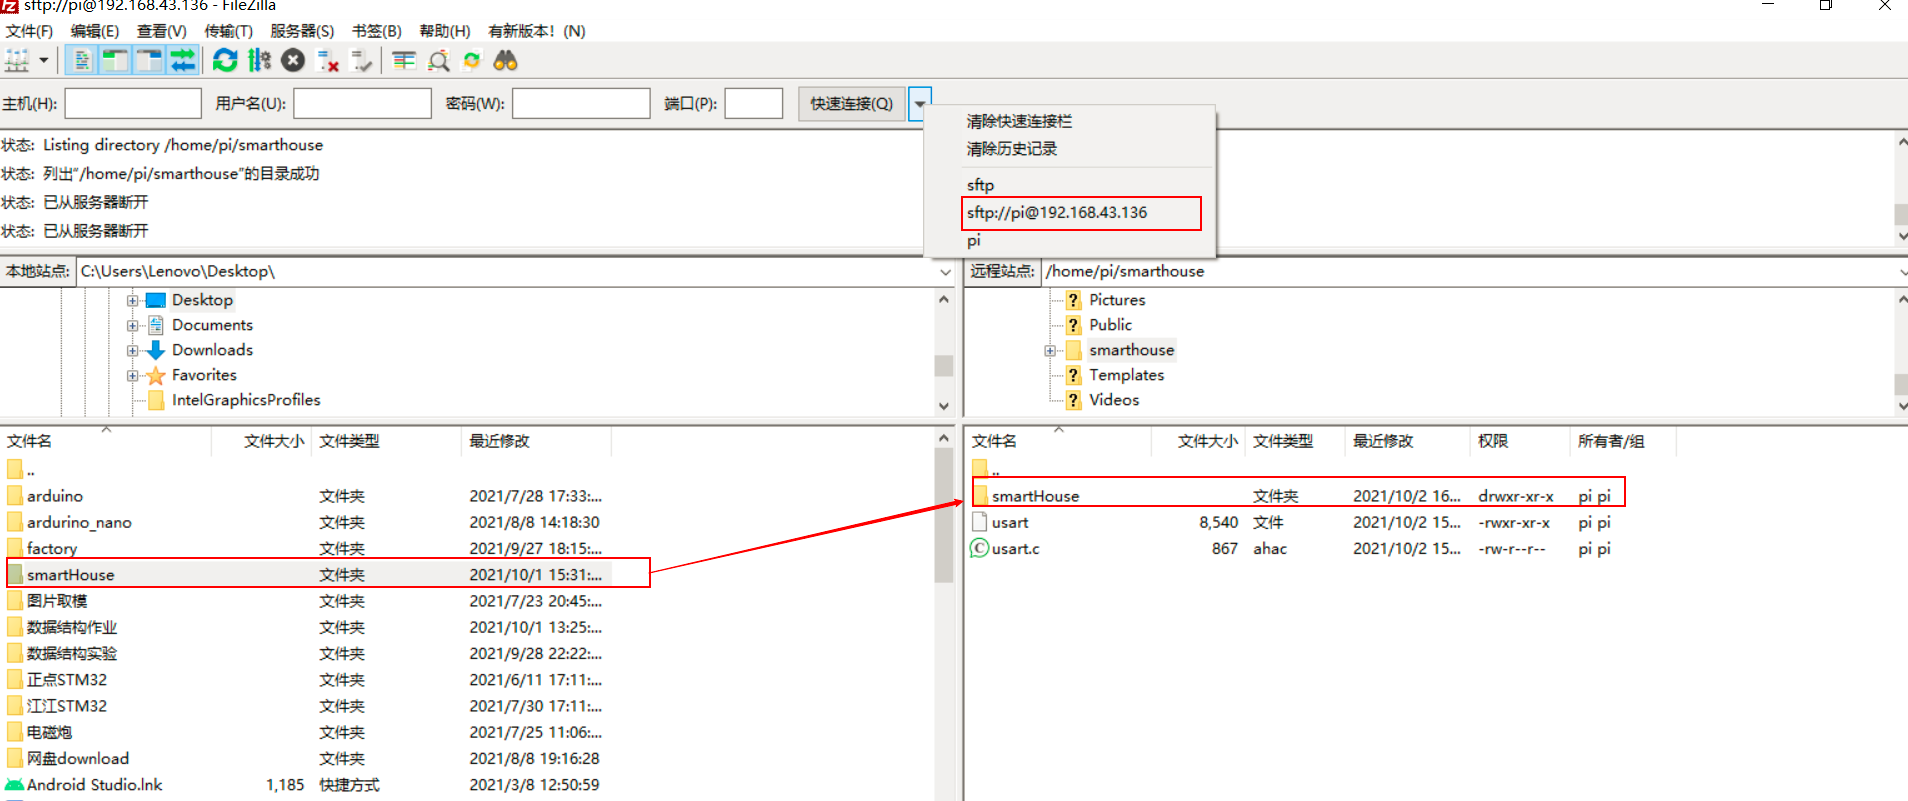
Task: Open the 查看(V) menu
Action: coord(162,31)
